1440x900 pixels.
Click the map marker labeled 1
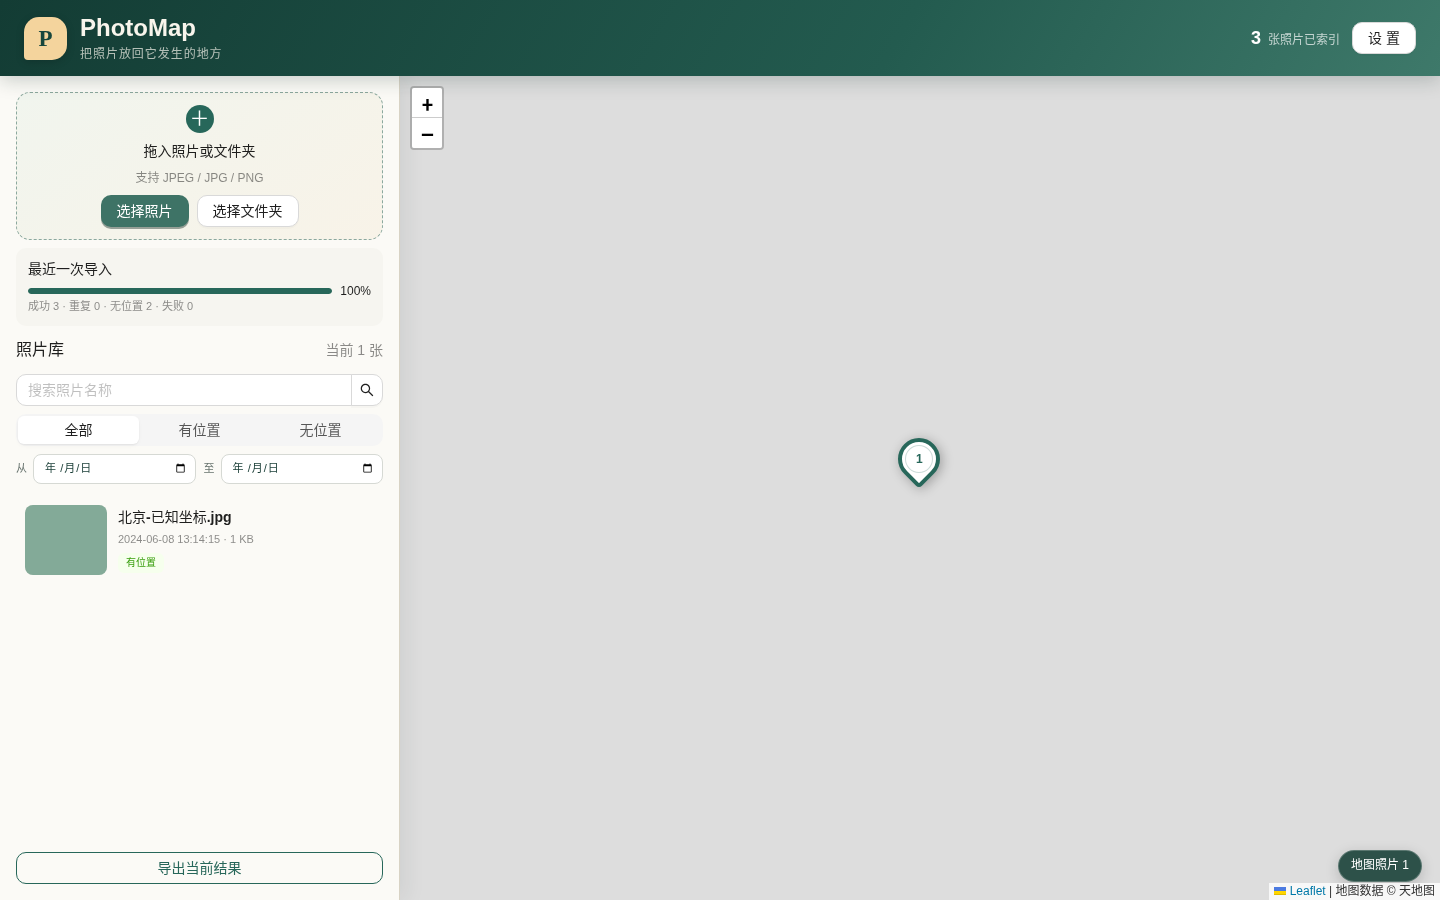click(x=919, y=461)
